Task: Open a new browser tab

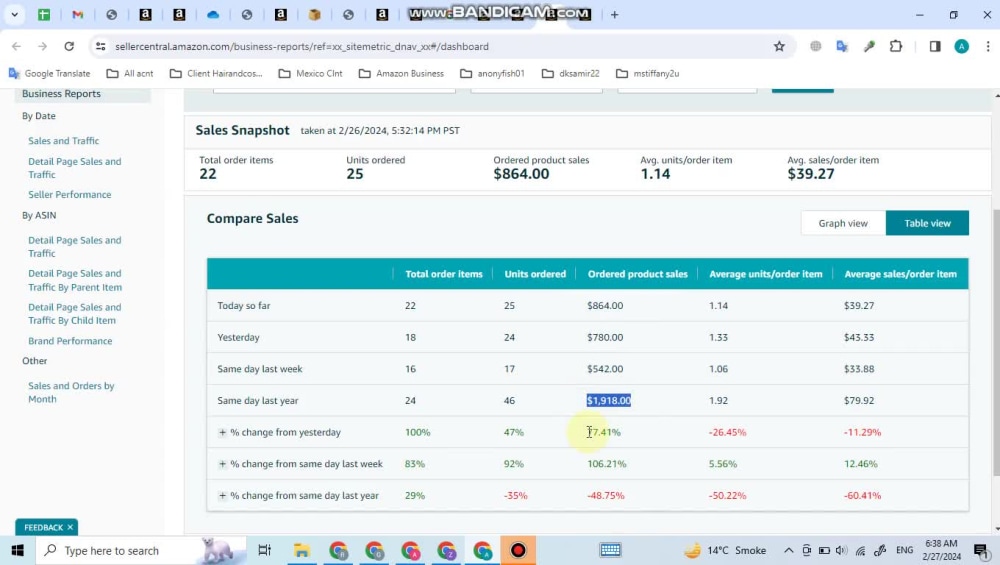Action: (x=614, y=15)
